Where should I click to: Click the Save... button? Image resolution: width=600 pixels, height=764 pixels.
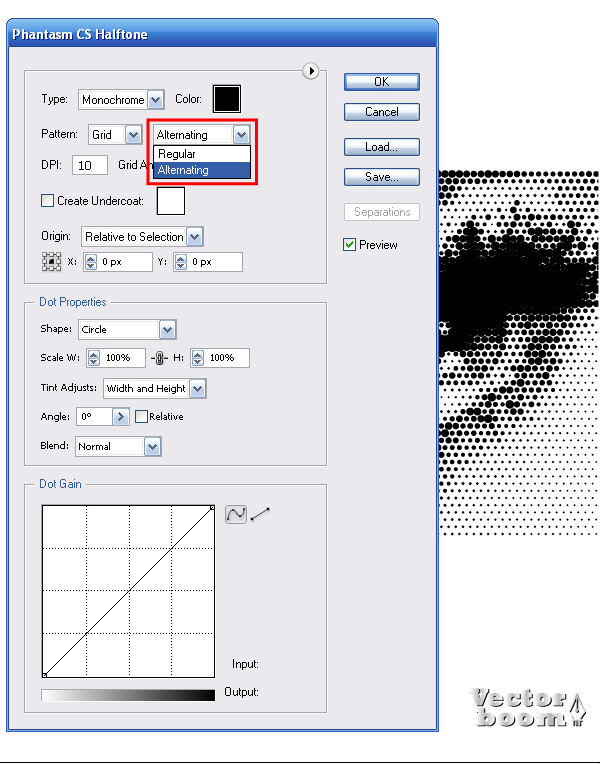pos(382,177)
